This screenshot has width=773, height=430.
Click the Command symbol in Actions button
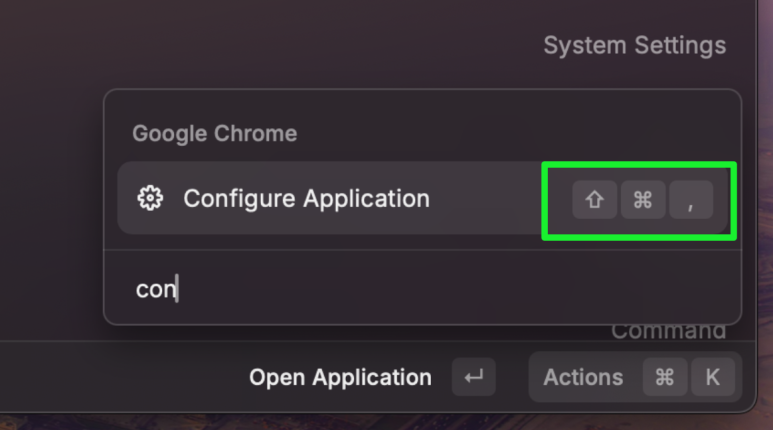click(665, 377)
